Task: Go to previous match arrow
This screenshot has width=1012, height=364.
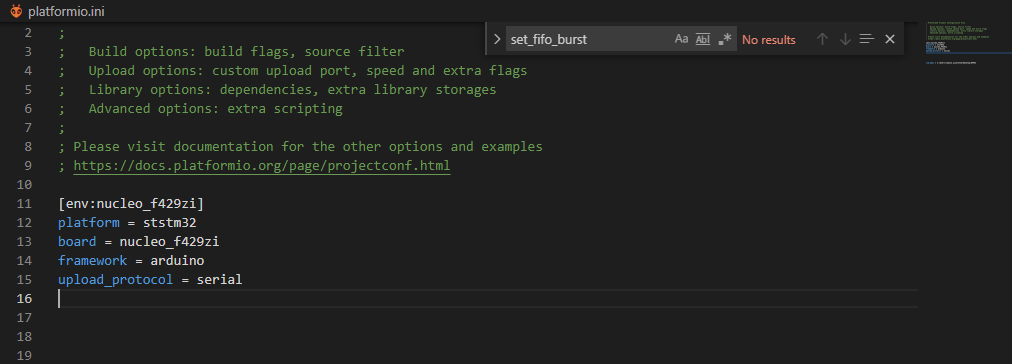Action: click(x=822, y=39)
